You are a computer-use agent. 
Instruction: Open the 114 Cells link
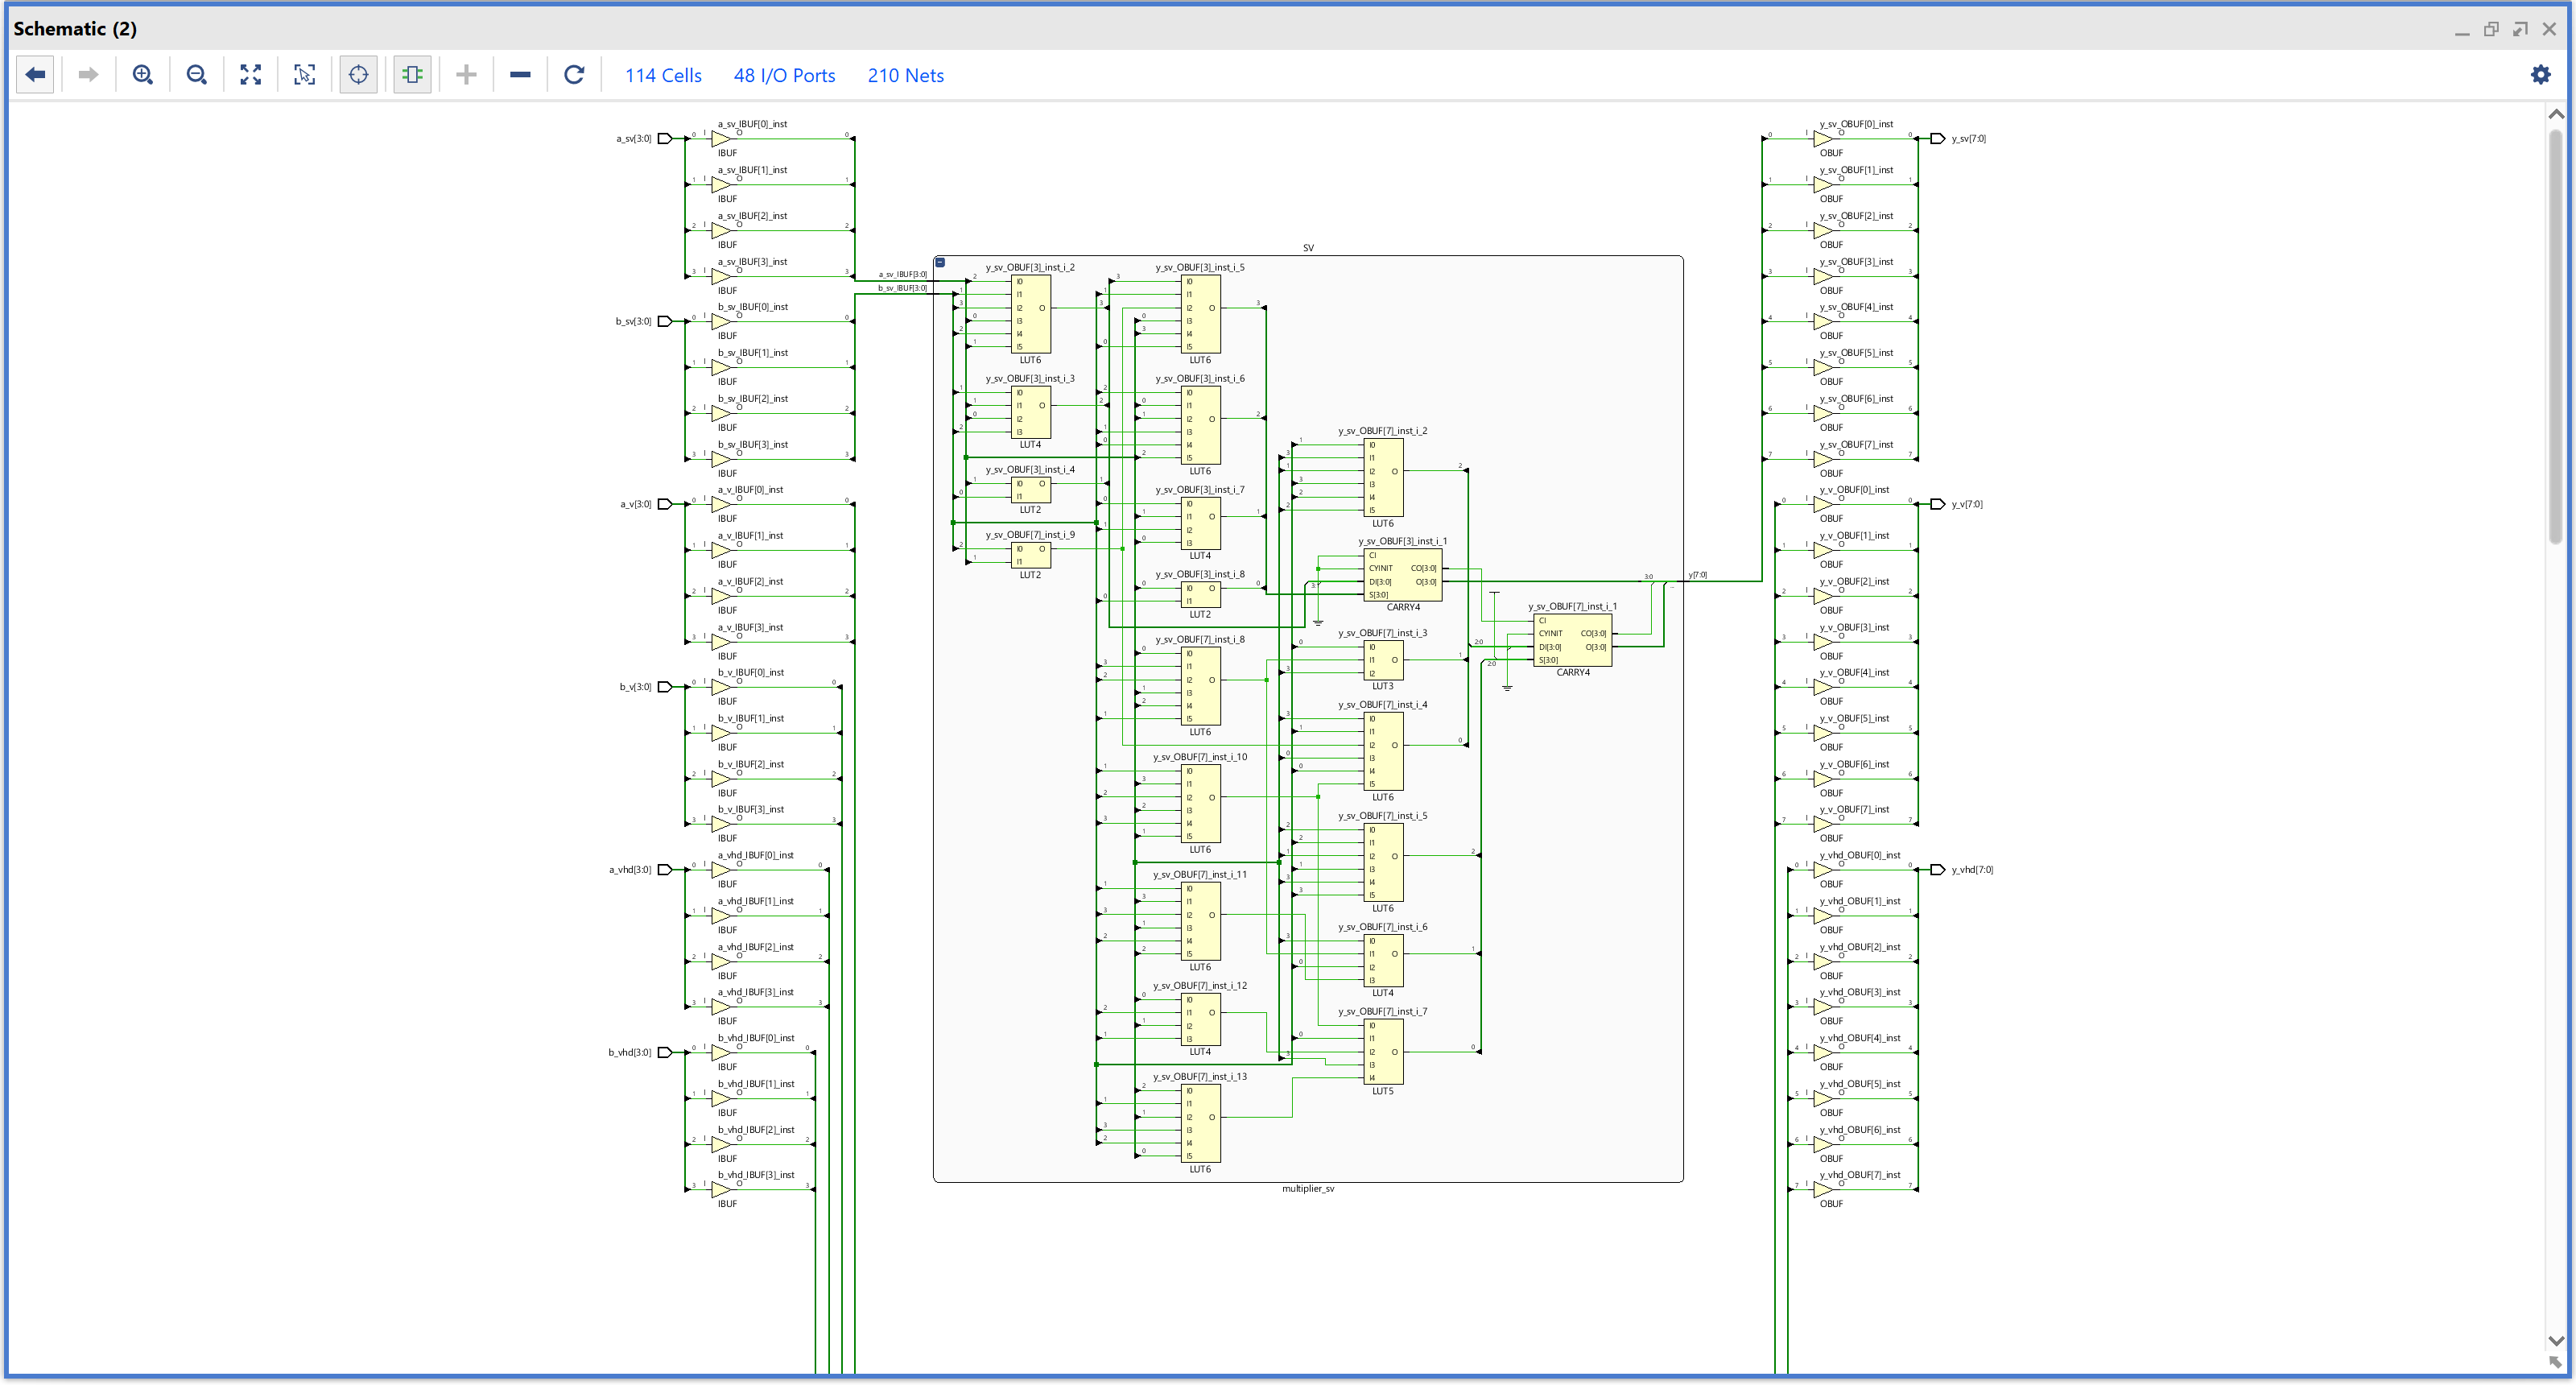(x=663, y=76)
